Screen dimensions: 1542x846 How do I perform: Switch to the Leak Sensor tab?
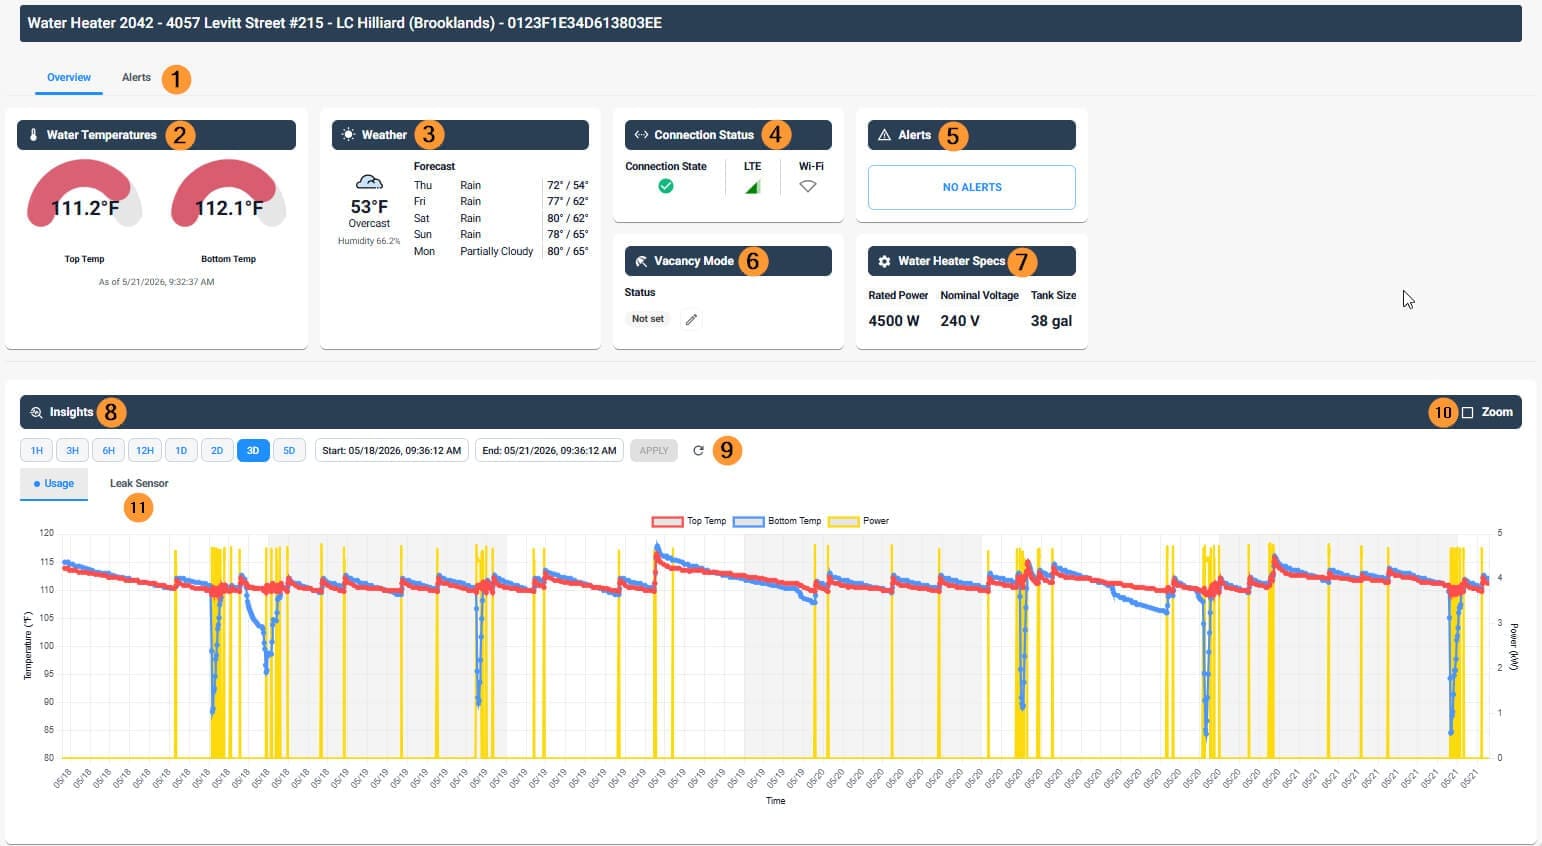139,483
